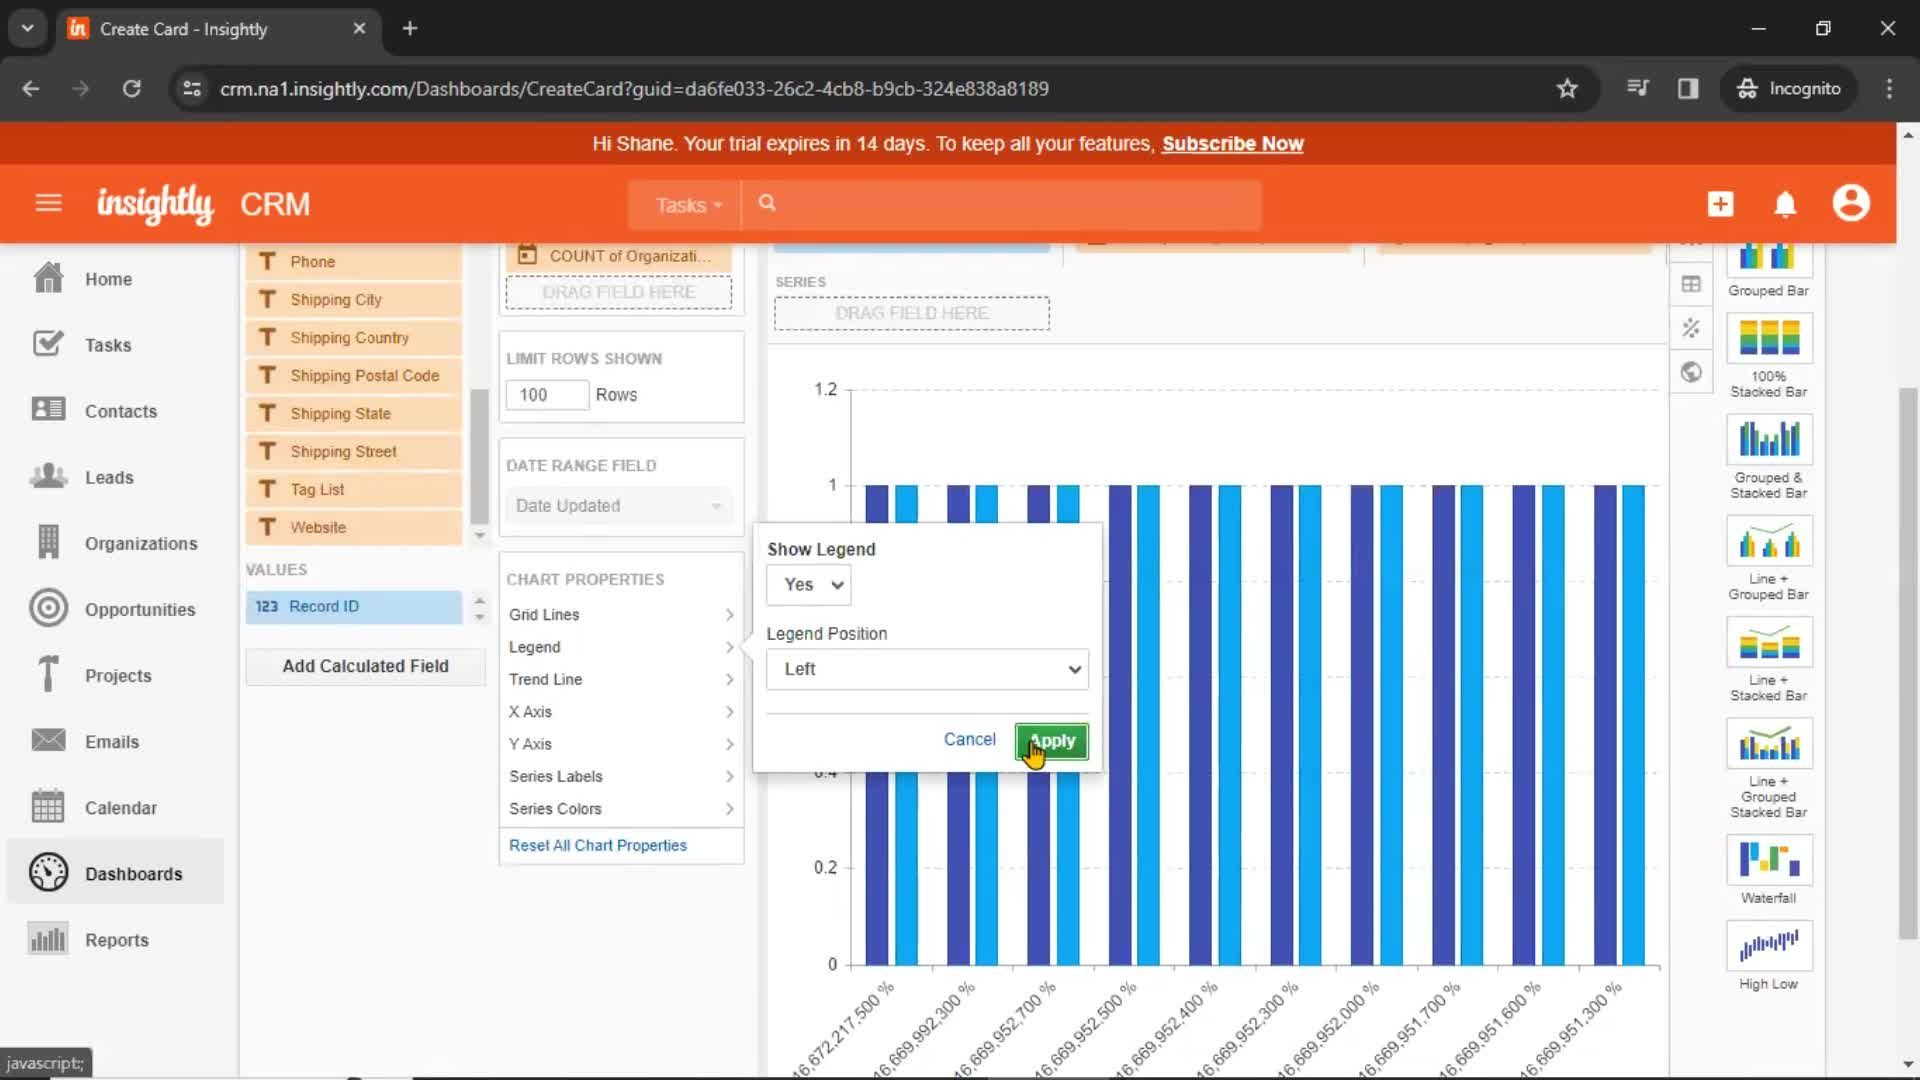This screenshot has height=1080, width=1920.
Task: Click the Notifications bell icon
Action: coord(1785,203)
